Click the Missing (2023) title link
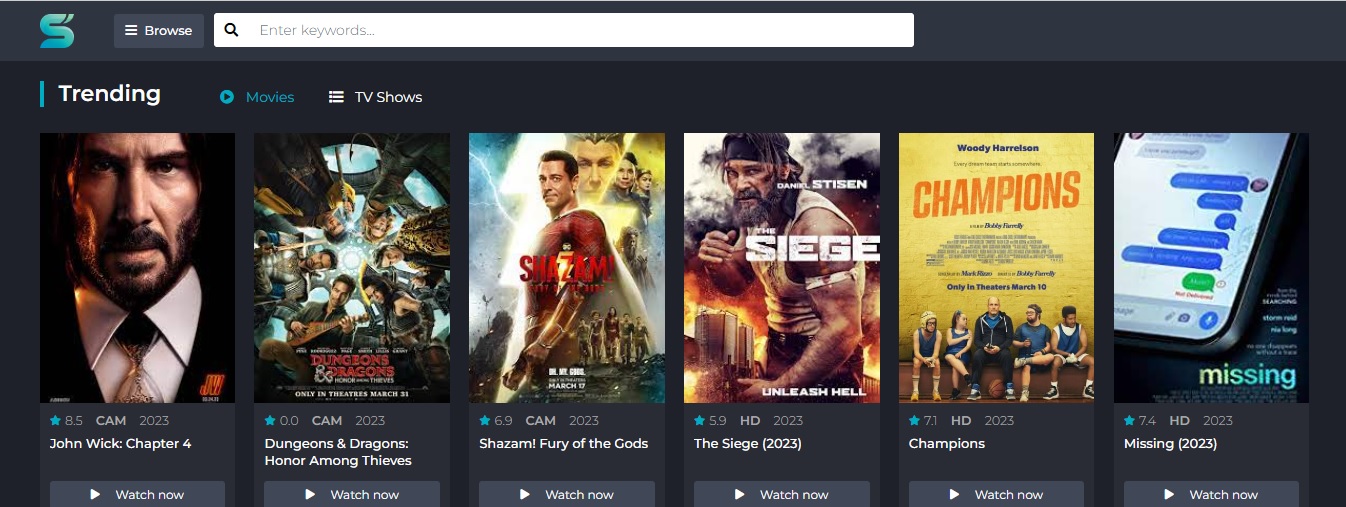Viewport: 1346px width, 507px height. (1170, 443)
